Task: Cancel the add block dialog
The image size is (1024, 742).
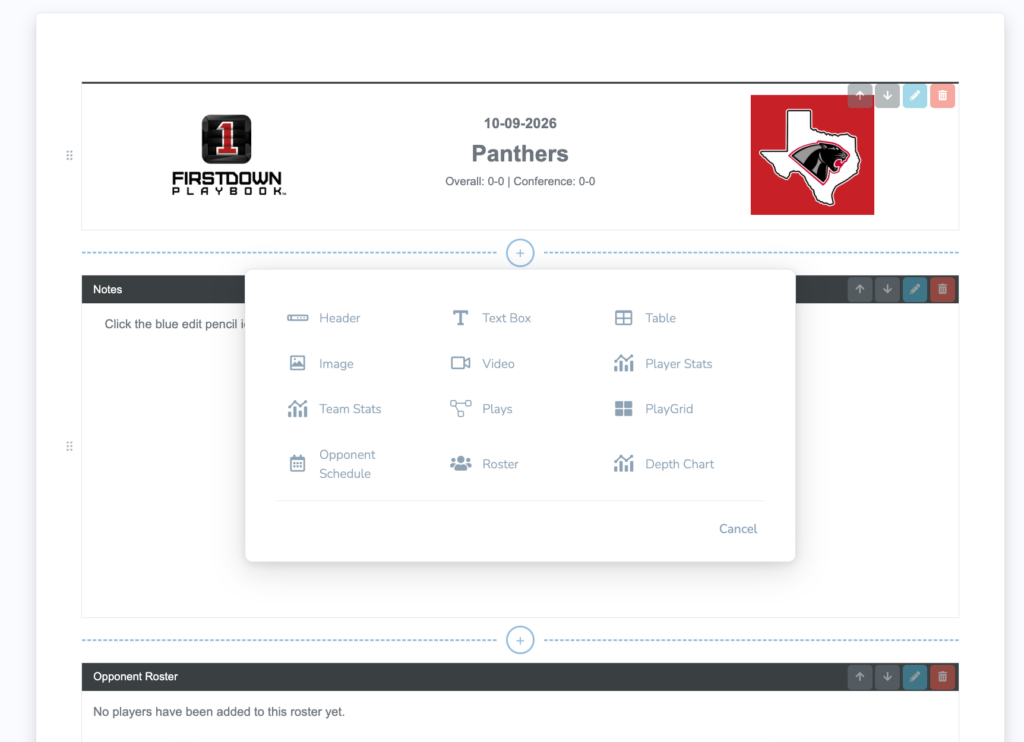Action: [738, 529]
